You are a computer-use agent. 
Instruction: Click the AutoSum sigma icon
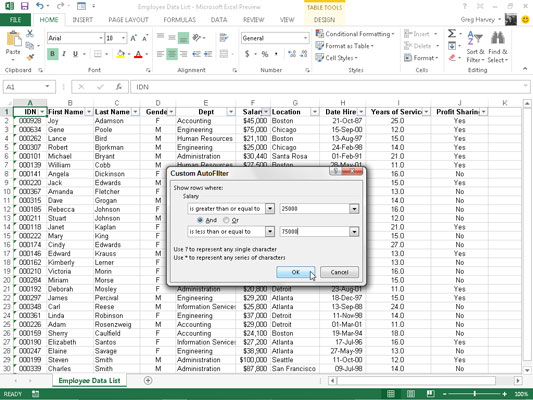(x=451, y=33)
